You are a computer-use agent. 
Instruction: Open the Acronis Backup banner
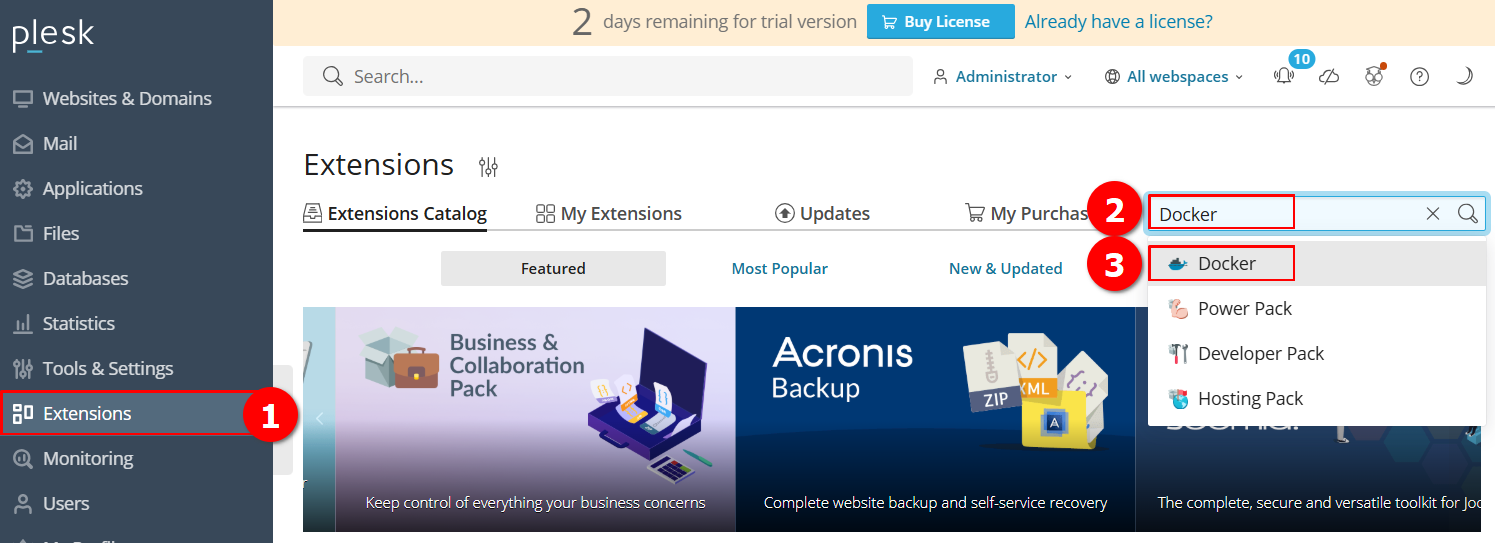pyautogui.click(x=935, y=419)
